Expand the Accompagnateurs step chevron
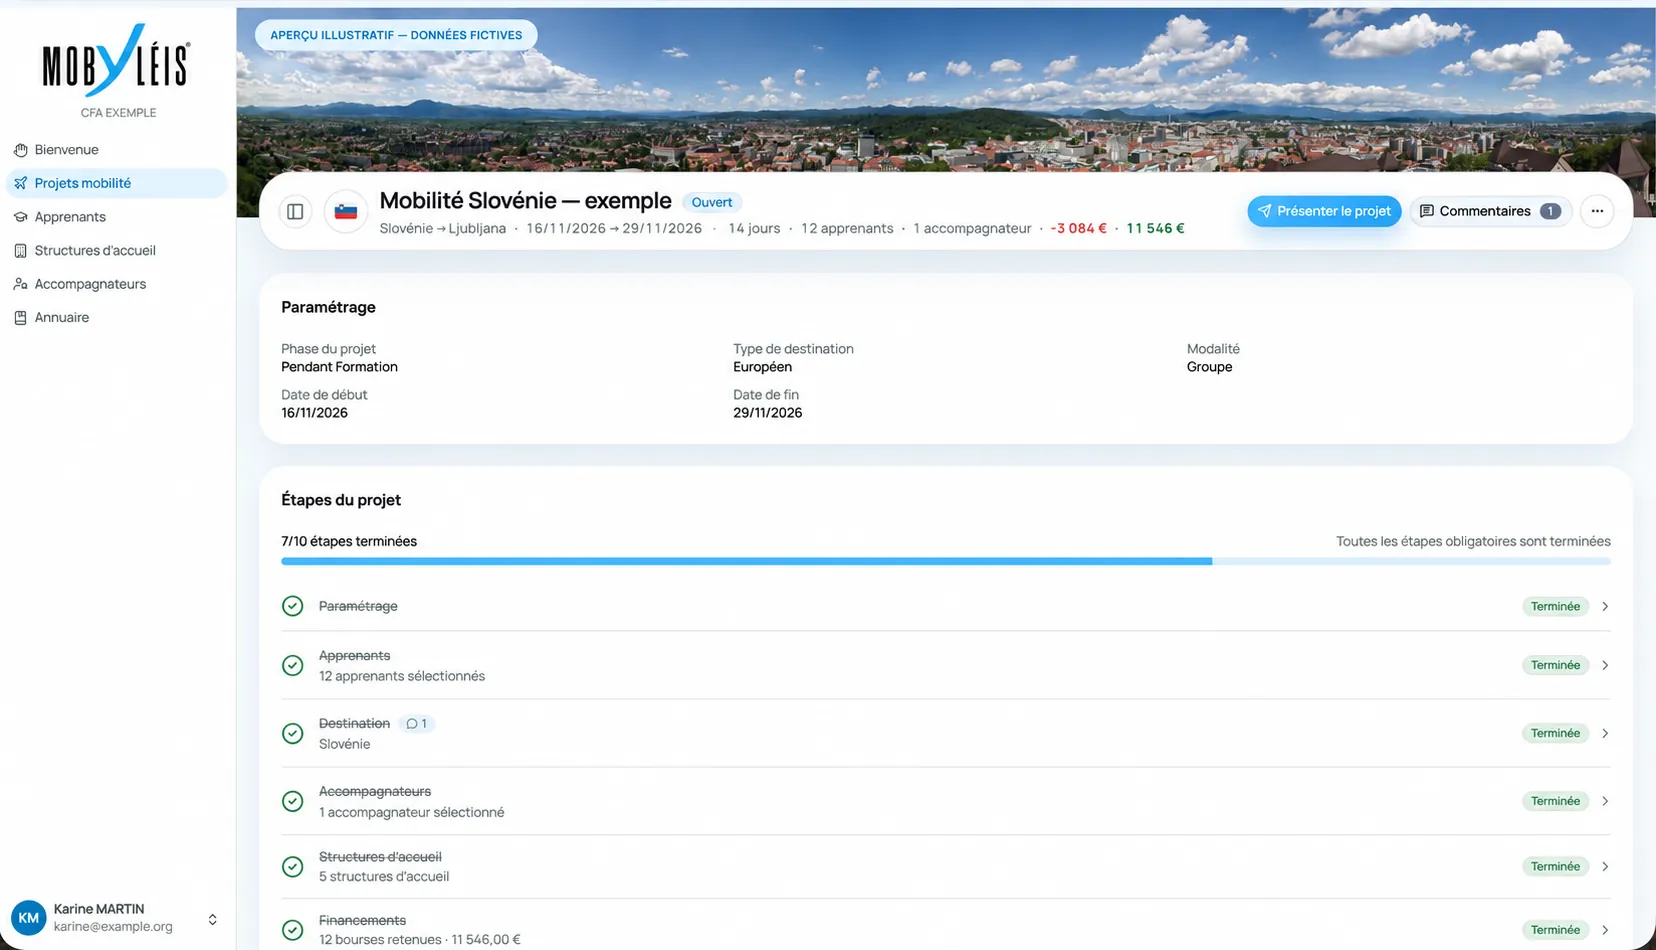Screen dimensions: 1656x950 (1605, 802)
